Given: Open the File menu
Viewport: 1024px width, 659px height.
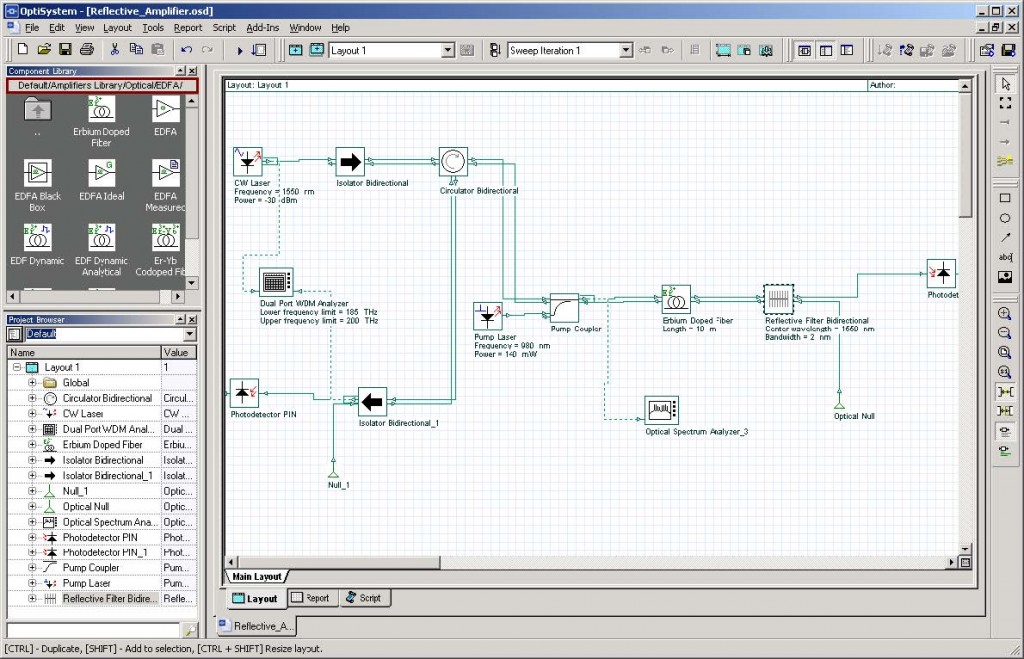Looking at the screenshot, I should 32,27.
